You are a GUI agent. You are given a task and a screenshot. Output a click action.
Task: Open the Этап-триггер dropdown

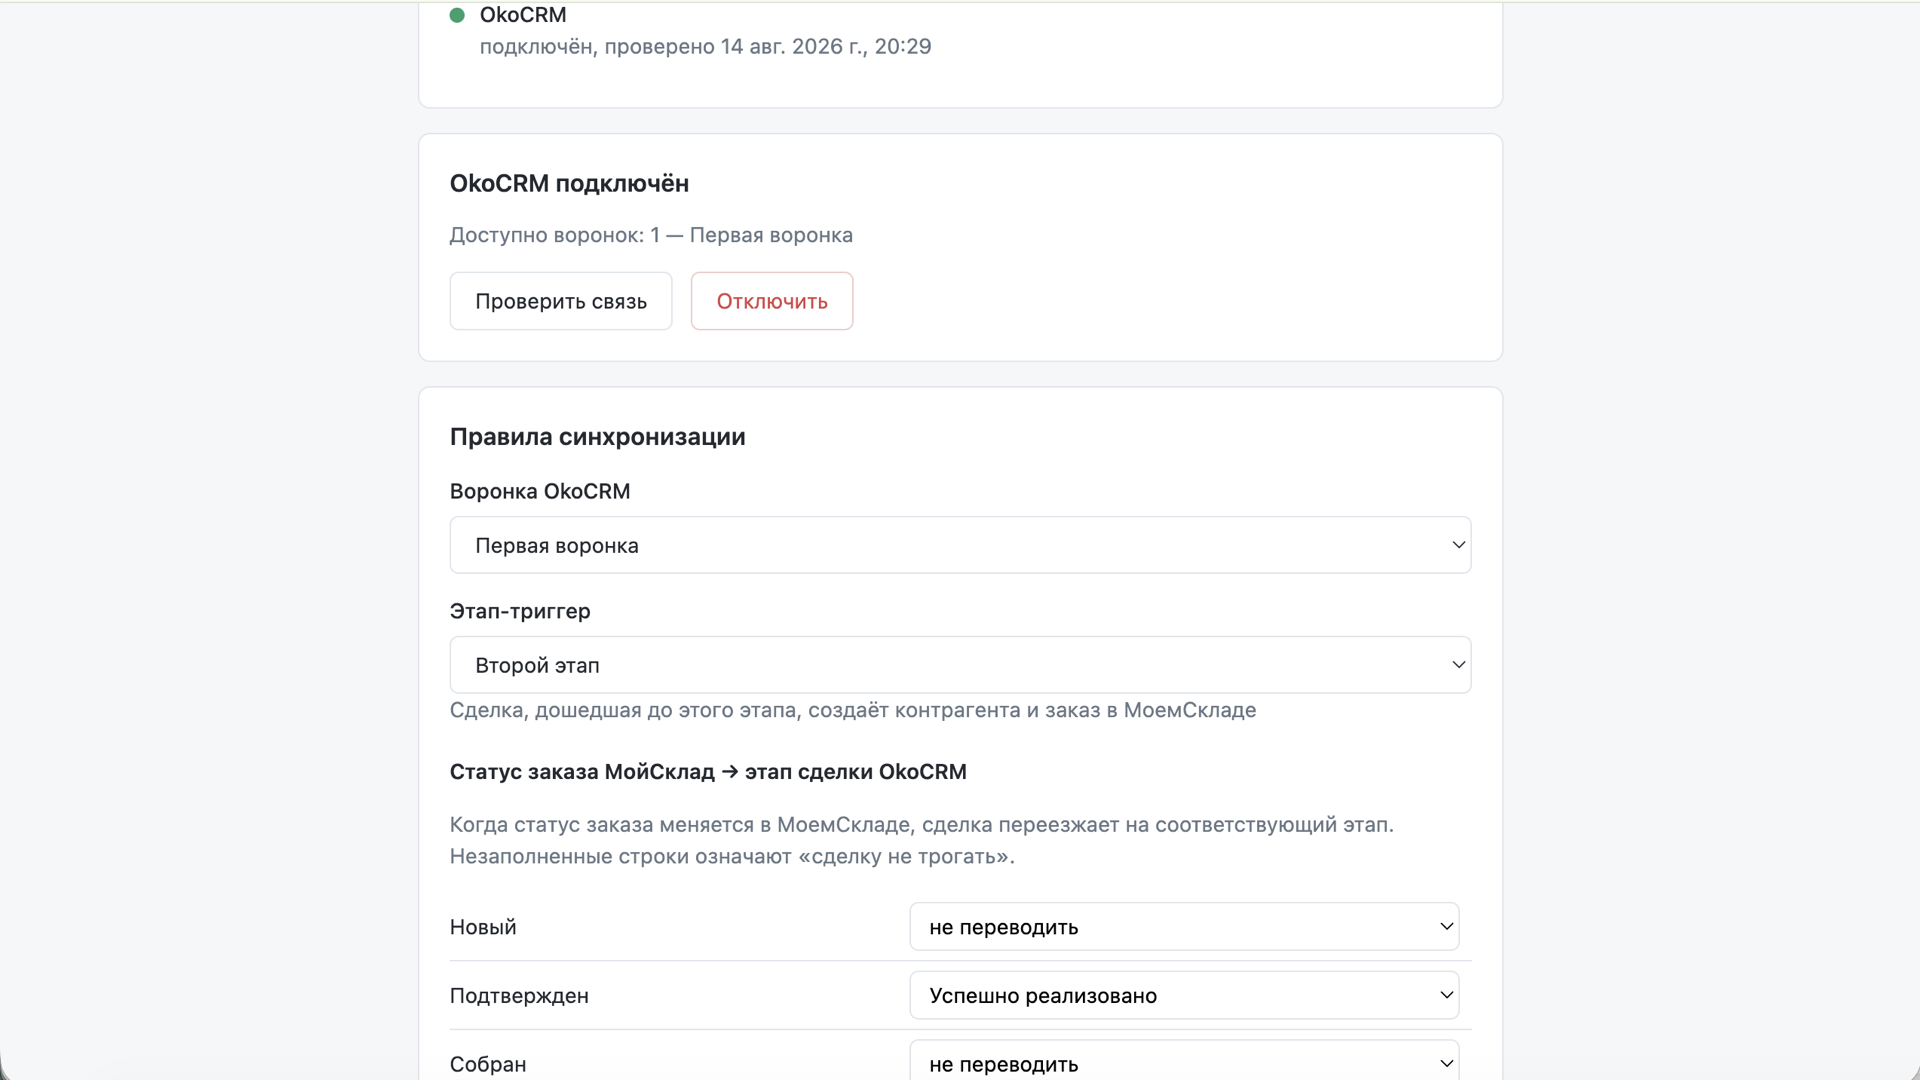(x=960, y=665)
